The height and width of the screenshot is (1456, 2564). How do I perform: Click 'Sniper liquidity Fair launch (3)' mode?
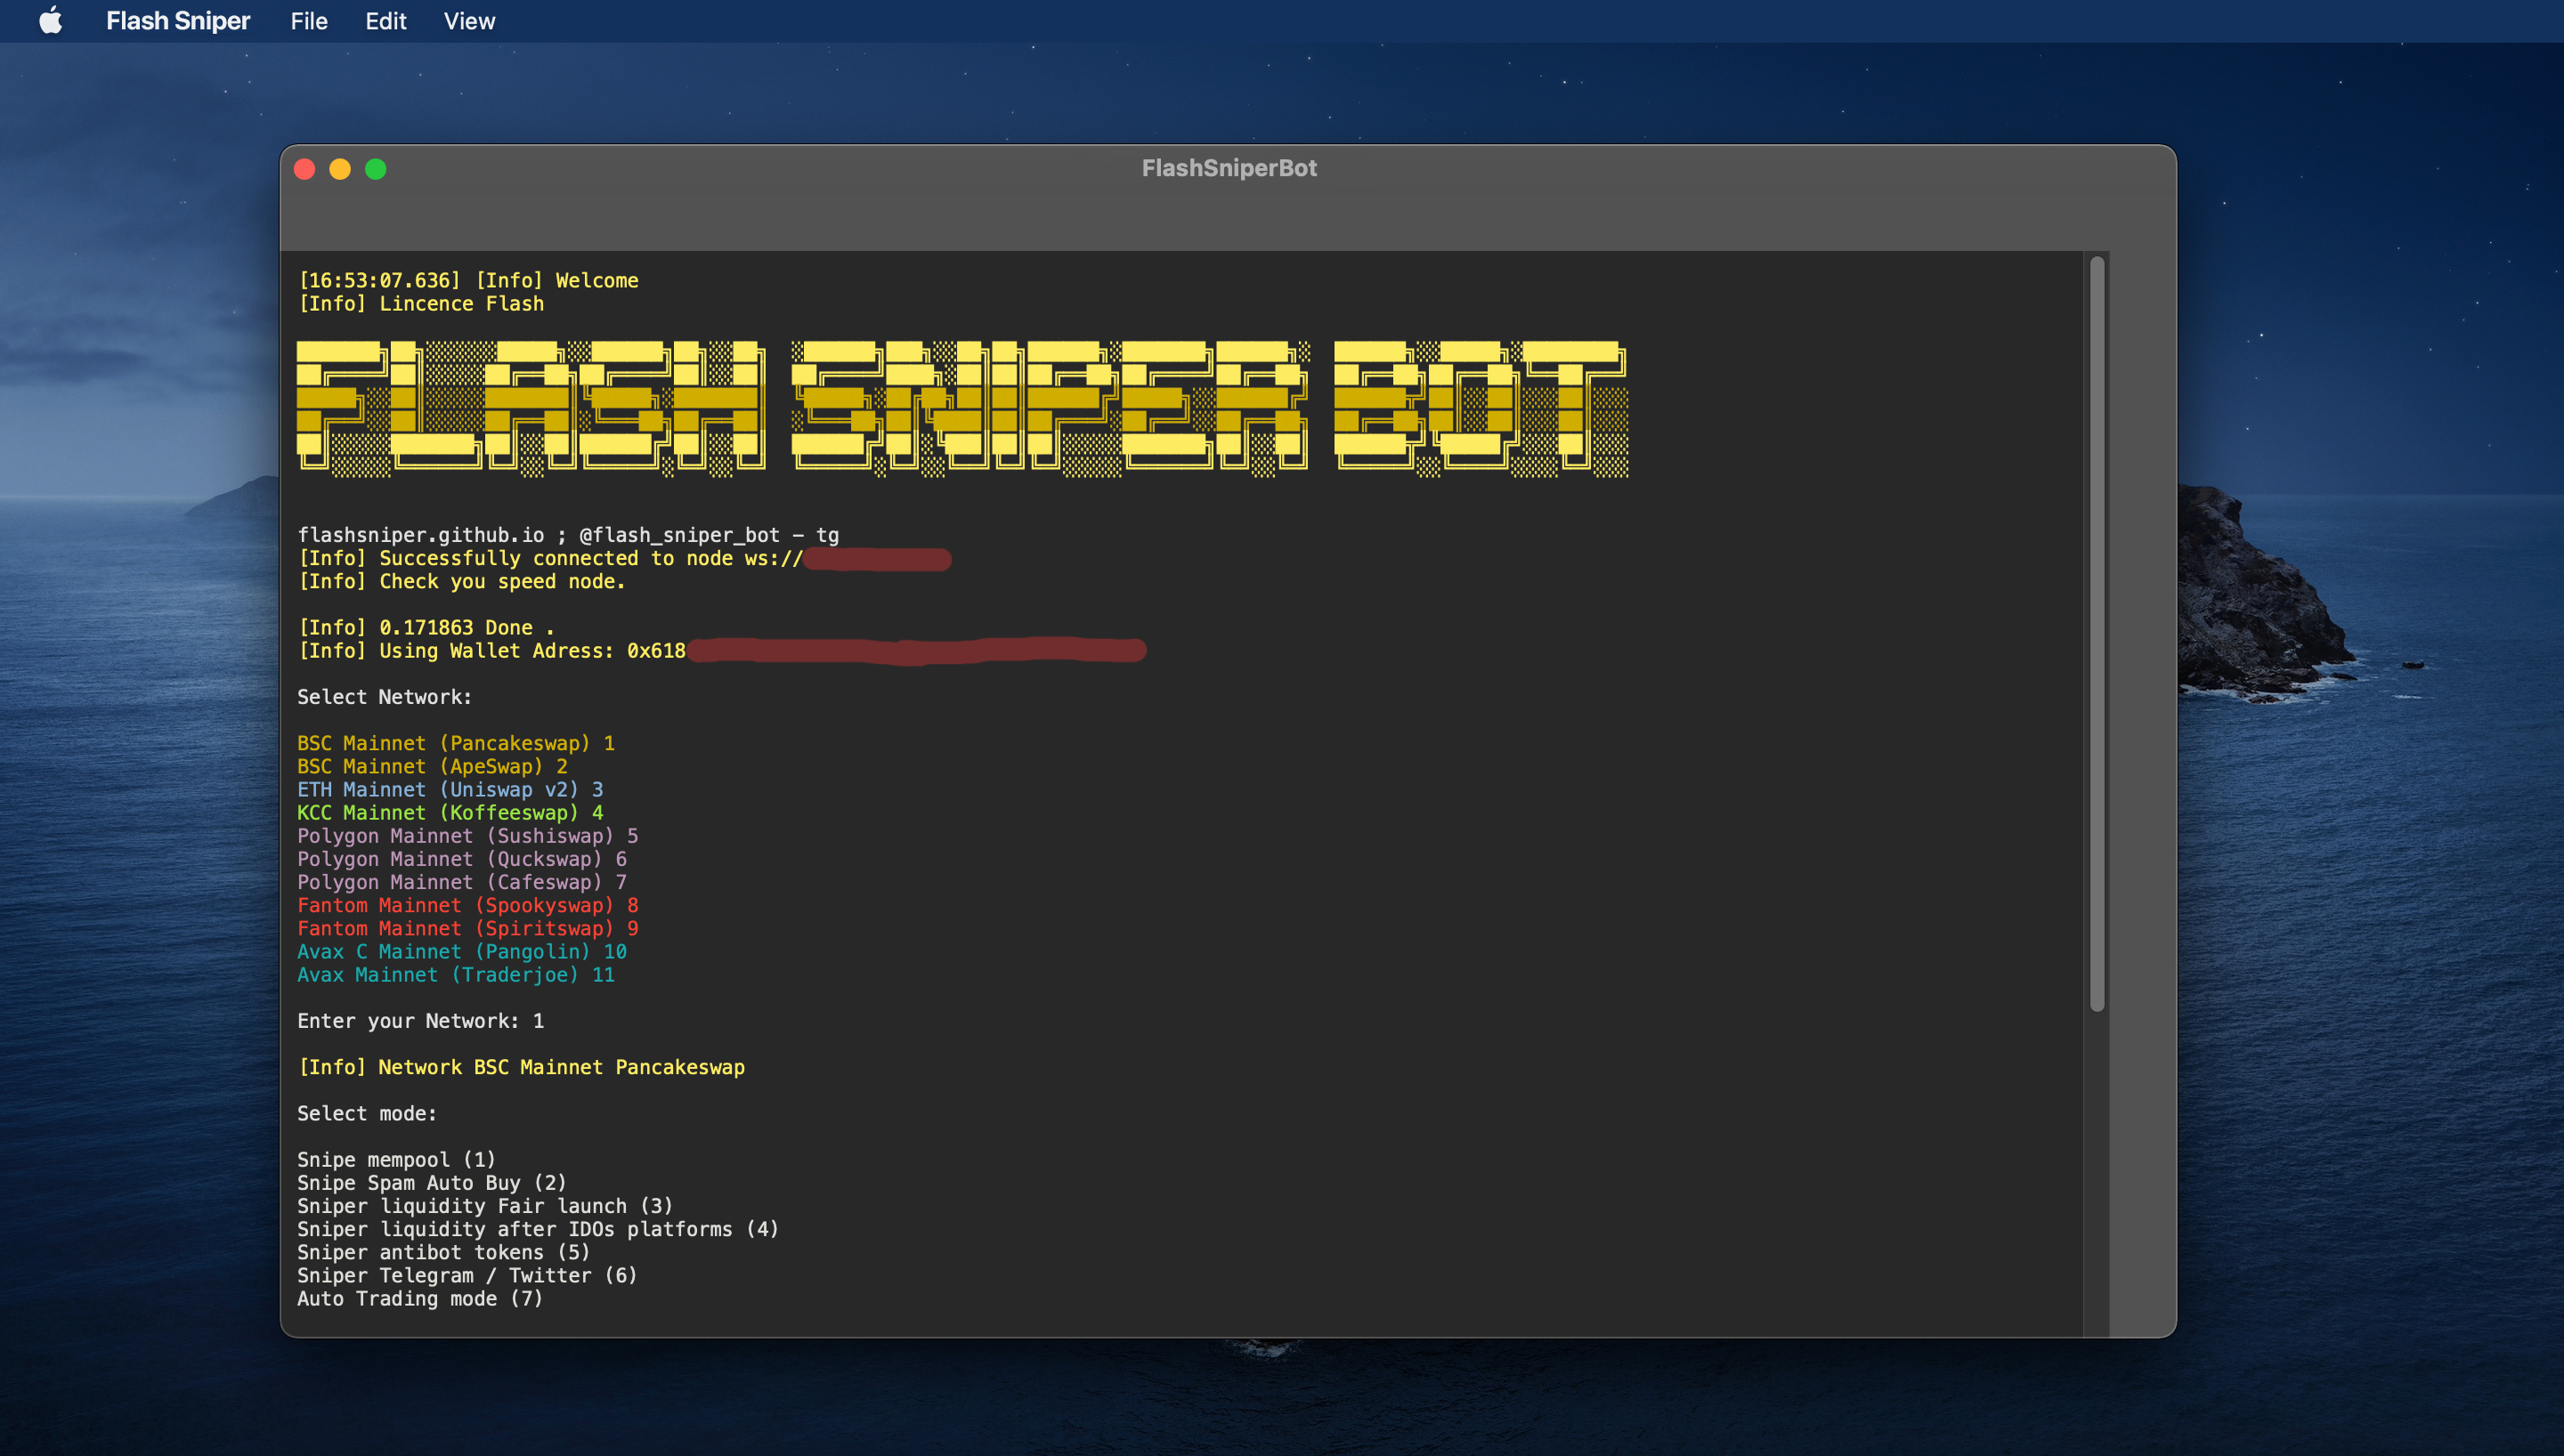point(485,1206)
